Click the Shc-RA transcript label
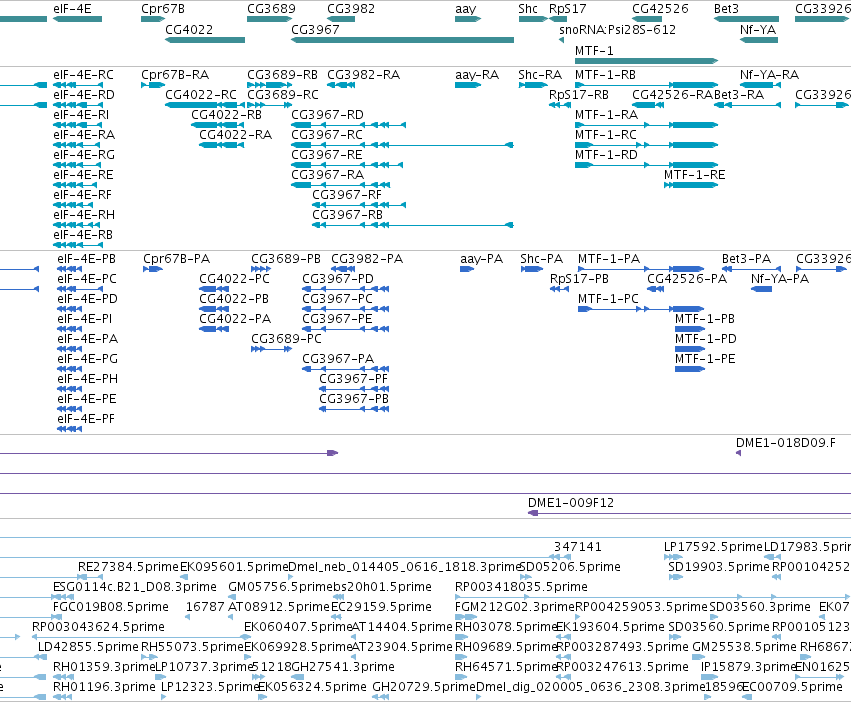Image resolution: width=851 pixels, height=702 pixels. 540,74
